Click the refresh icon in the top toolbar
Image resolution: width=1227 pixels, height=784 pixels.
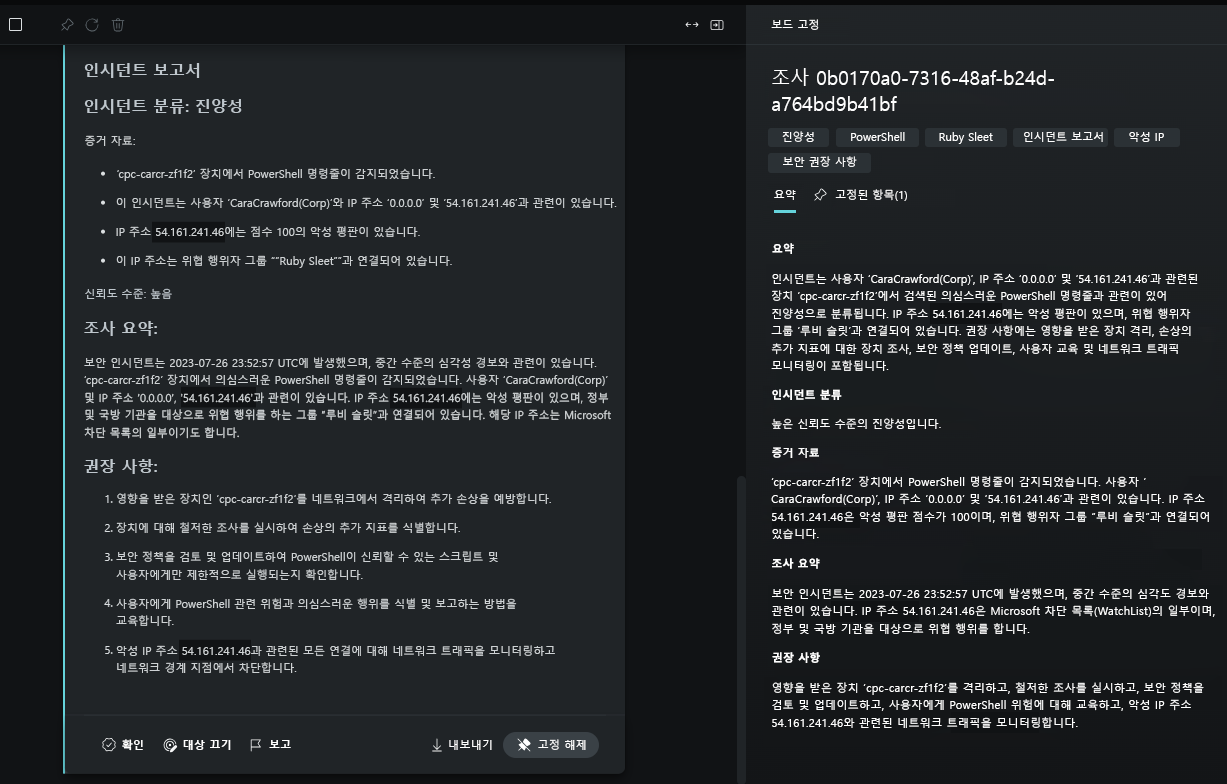click(92, 25)
